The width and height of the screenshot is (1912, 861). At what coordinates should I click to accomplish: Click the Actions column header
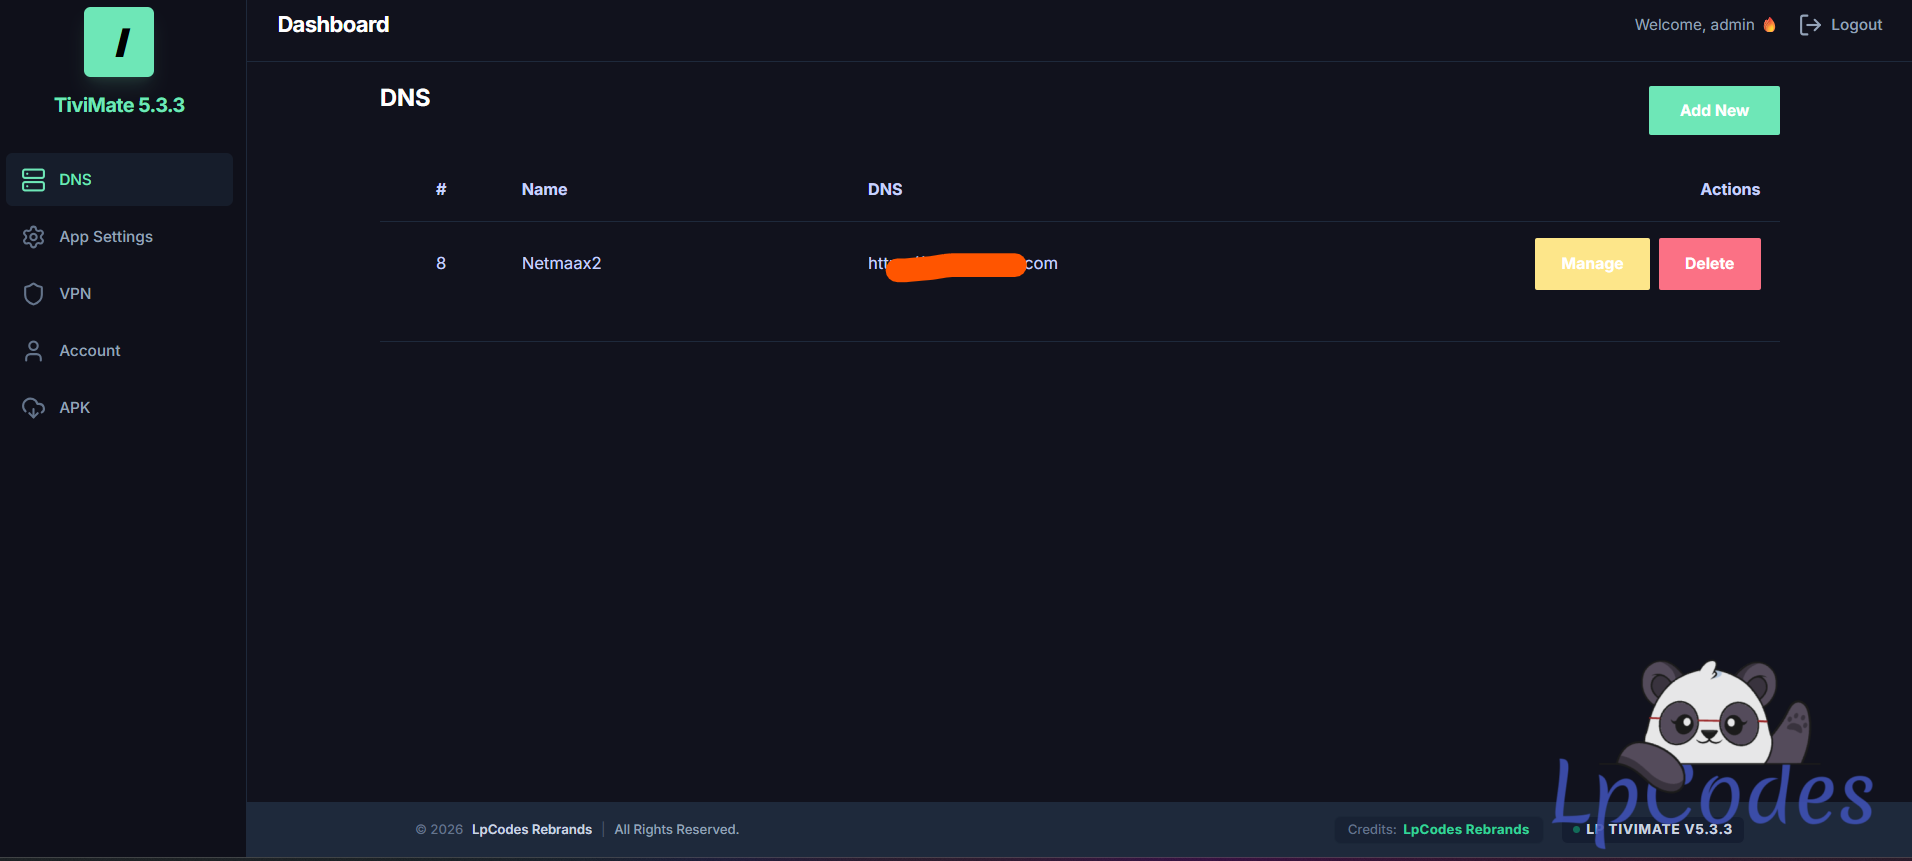(x=1730, y=190)
